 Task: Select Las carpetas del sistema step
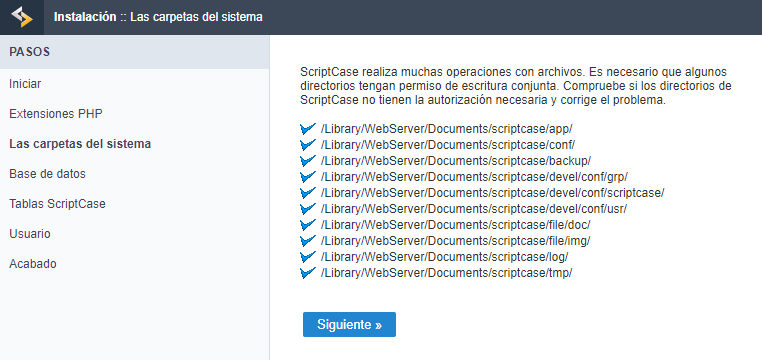tap(80, 144)
